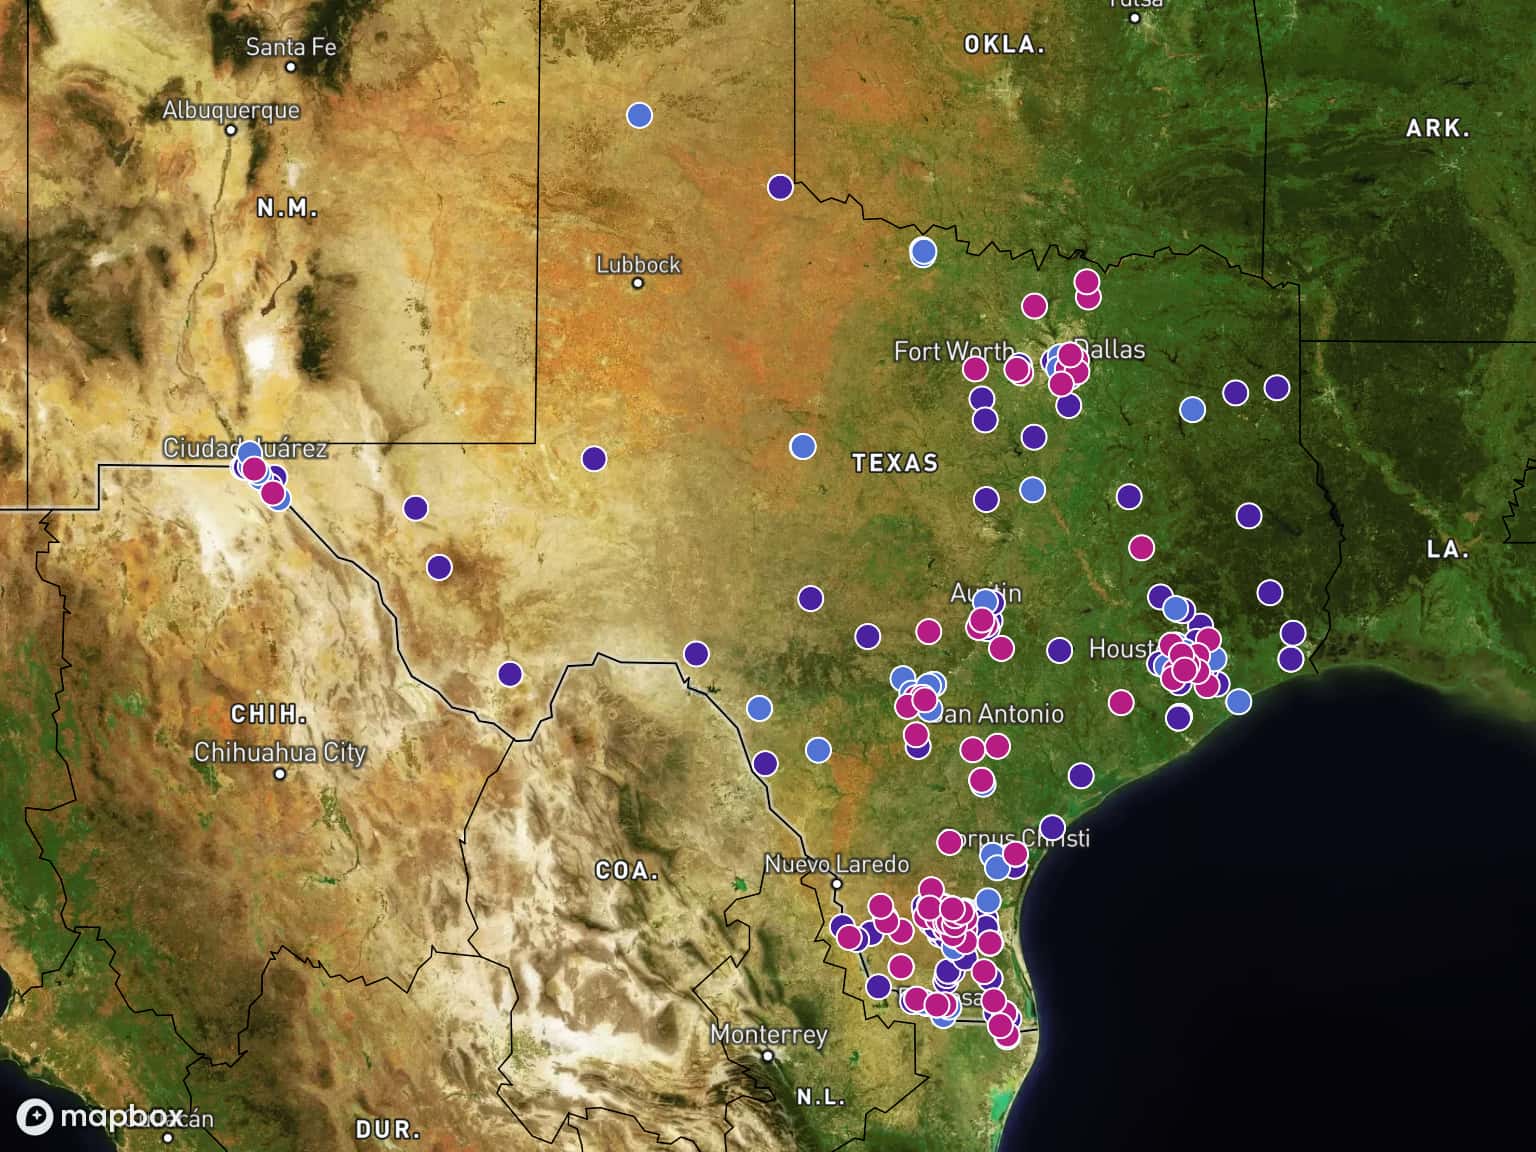The width and height of the screenshot is (1536, 1152).
Task: Select the Chihuahua City label
Action: [280, 753]
